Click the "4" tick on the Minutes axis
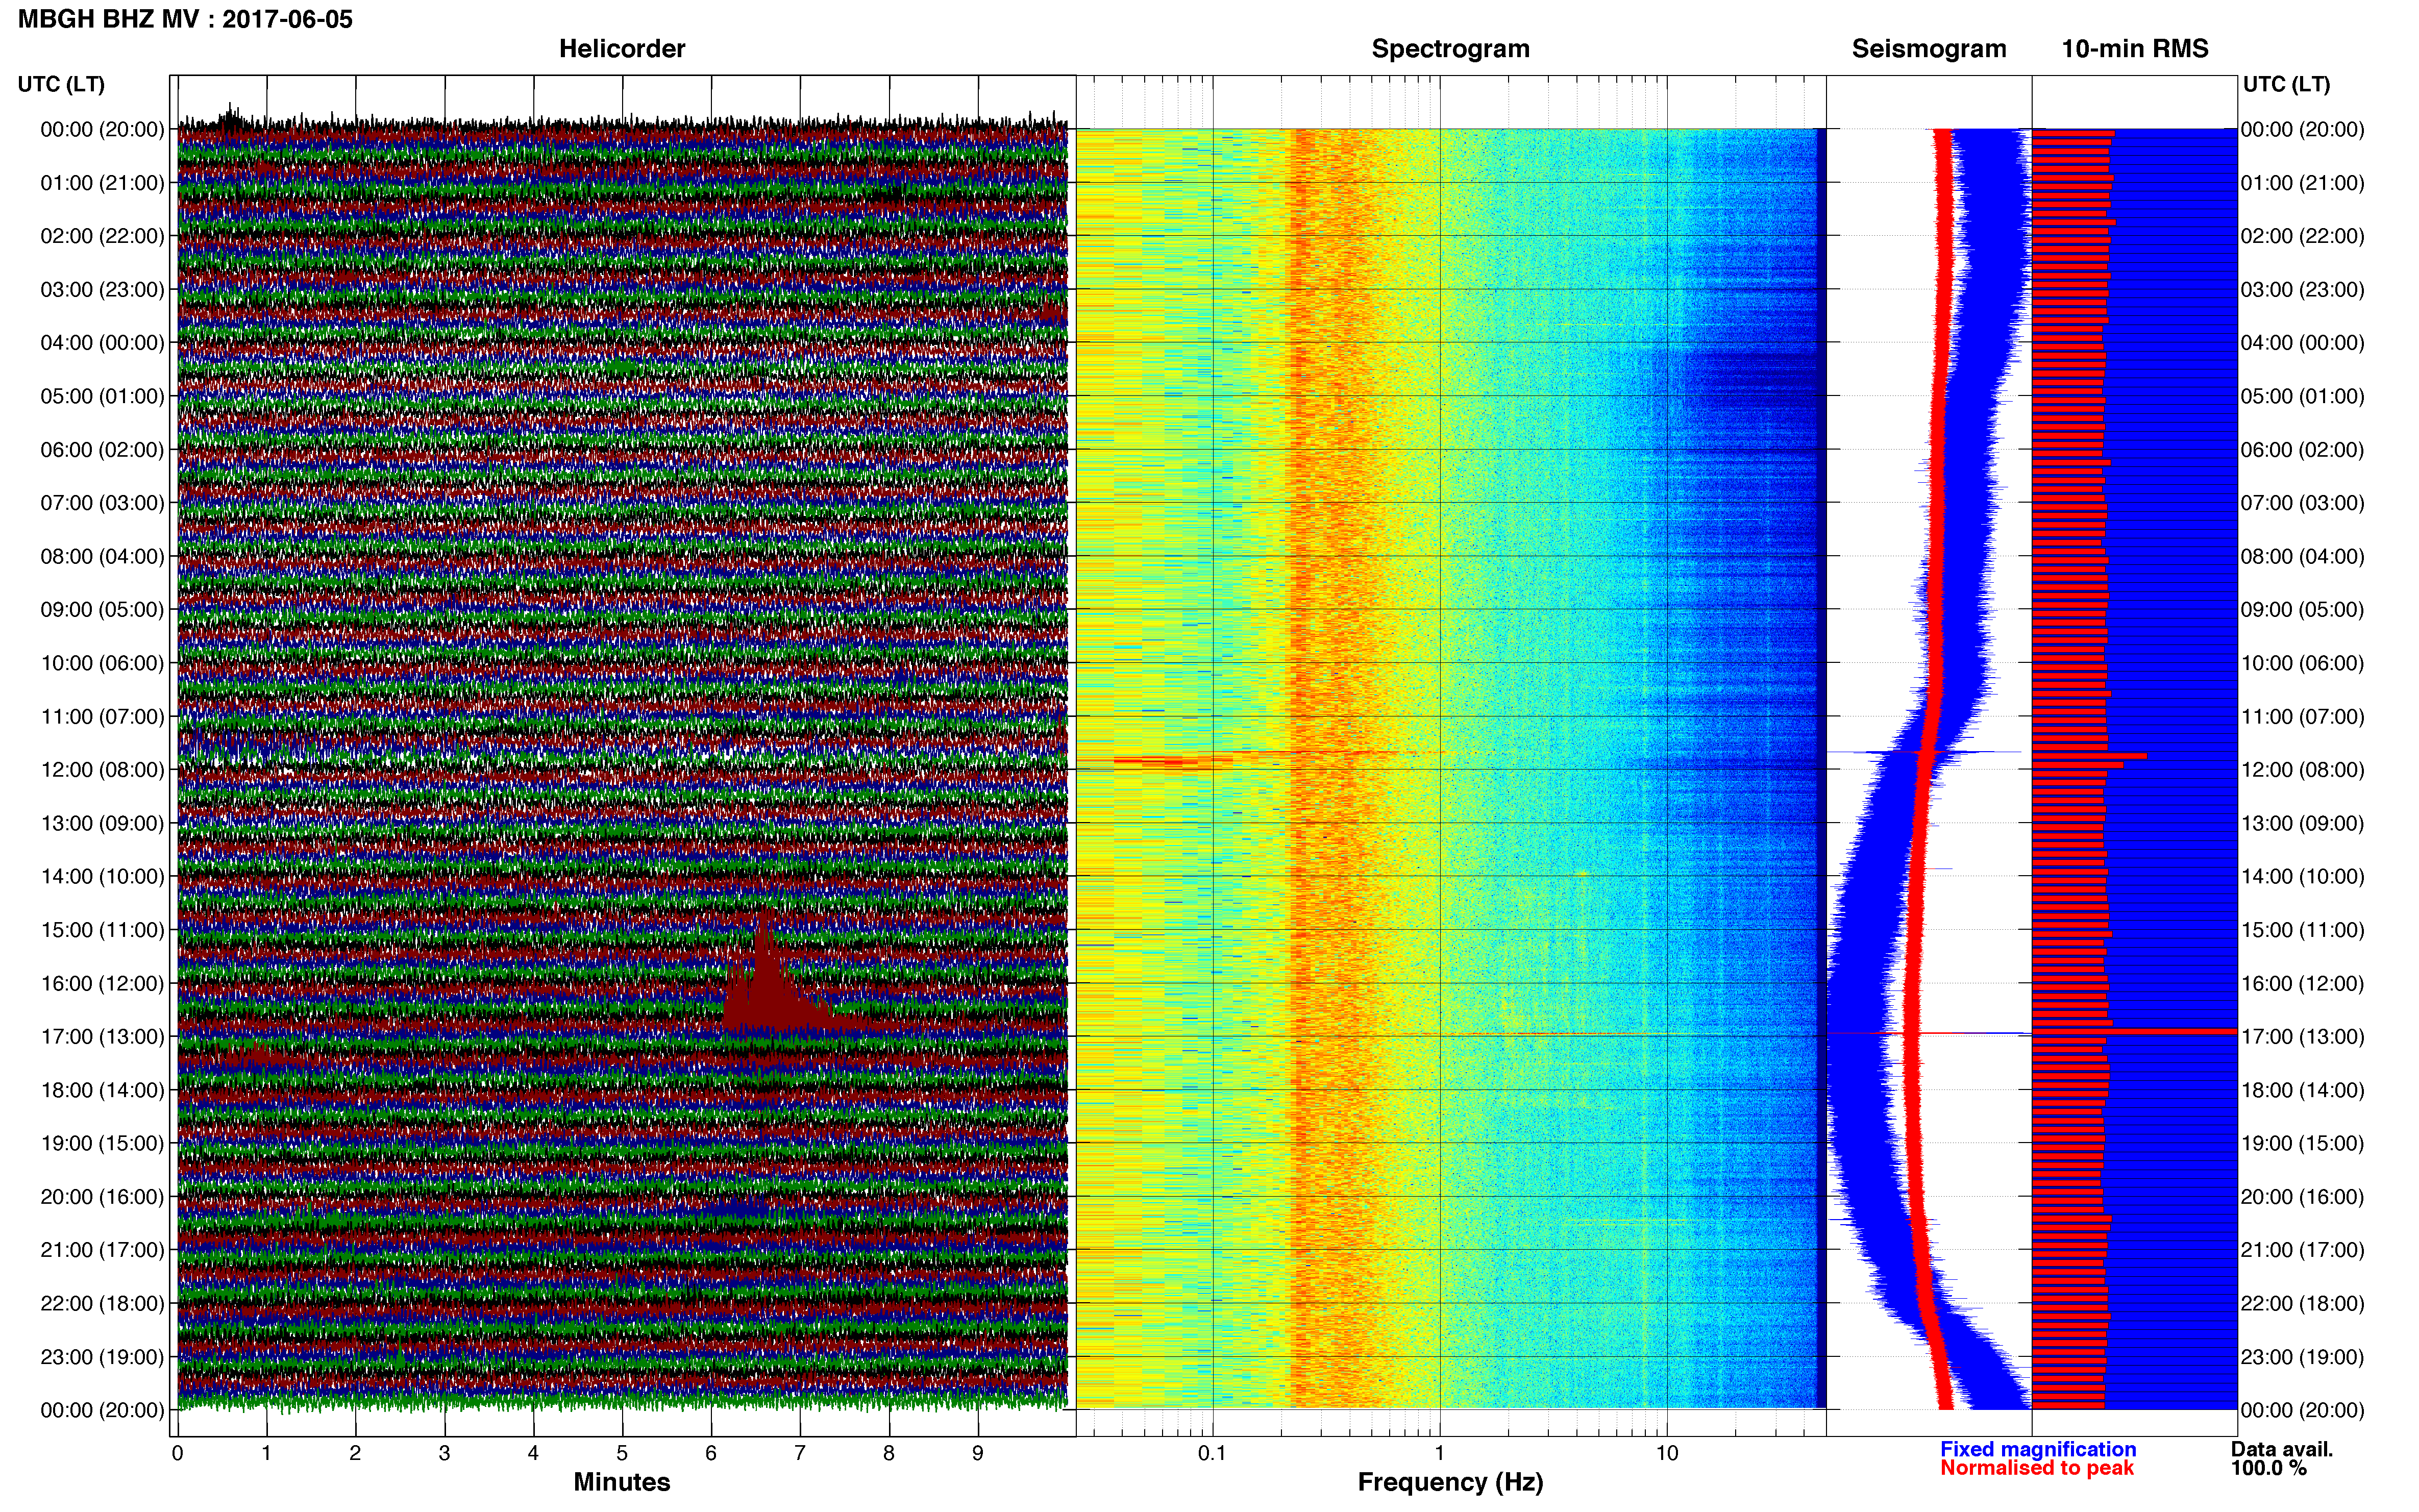 click(x=533, y=1454)
